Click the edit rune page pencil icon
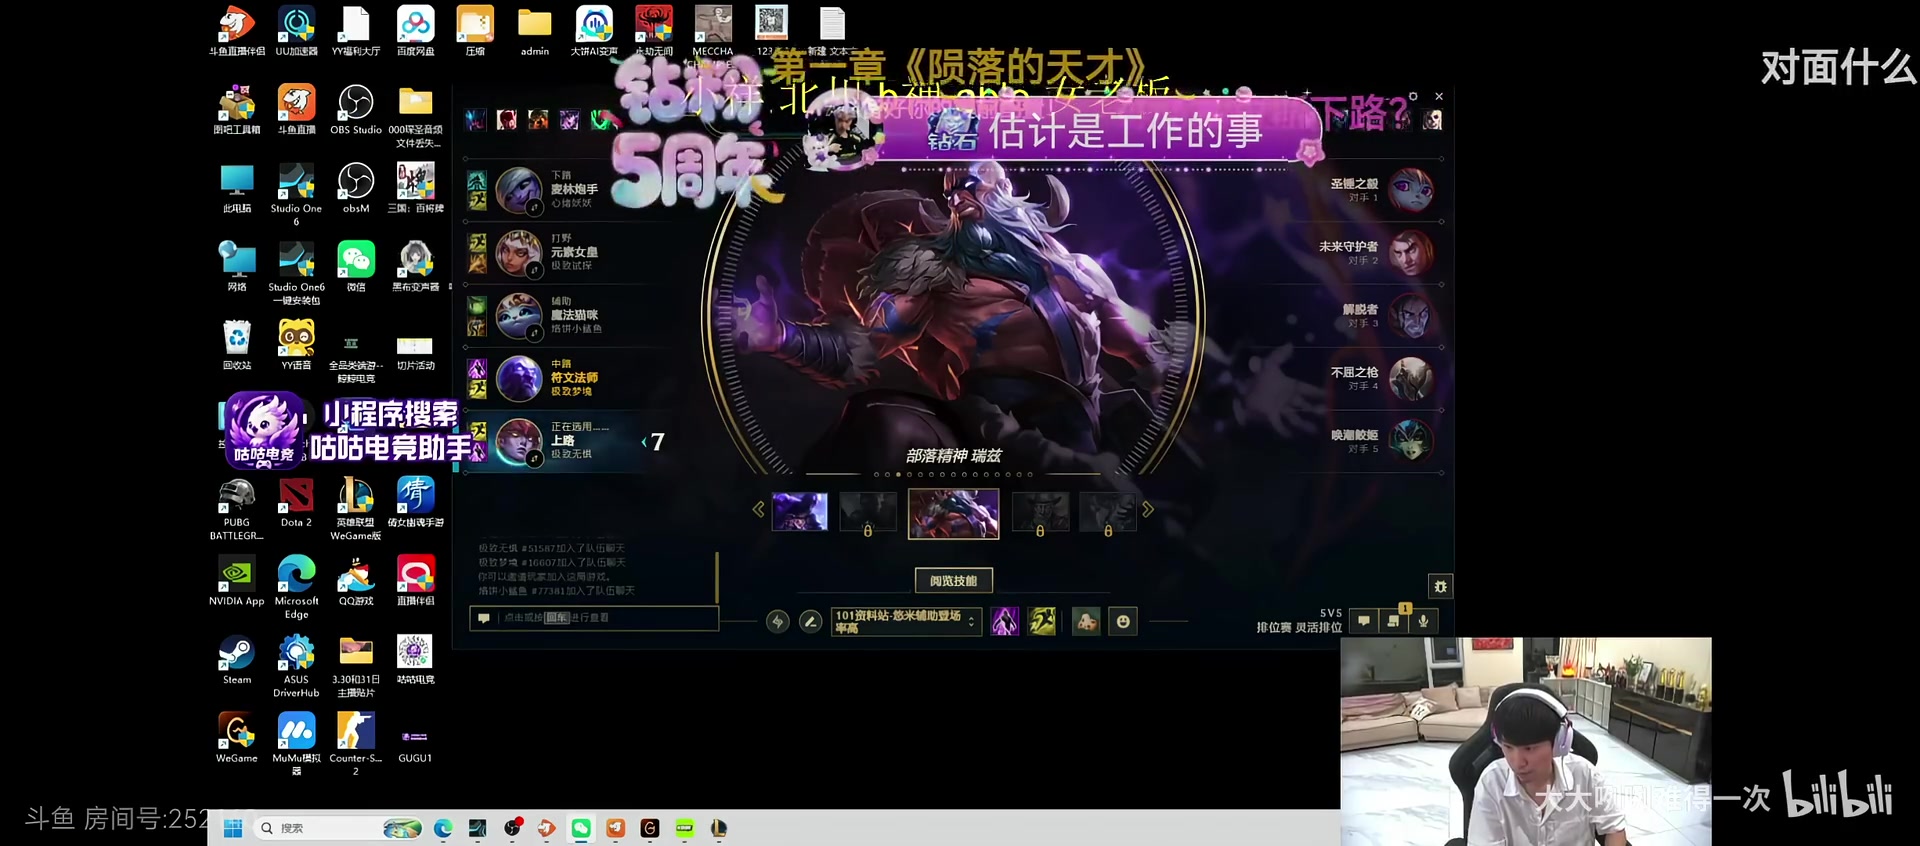The image size is (1920, 846). pyautogui.click(x=811, y=622)
